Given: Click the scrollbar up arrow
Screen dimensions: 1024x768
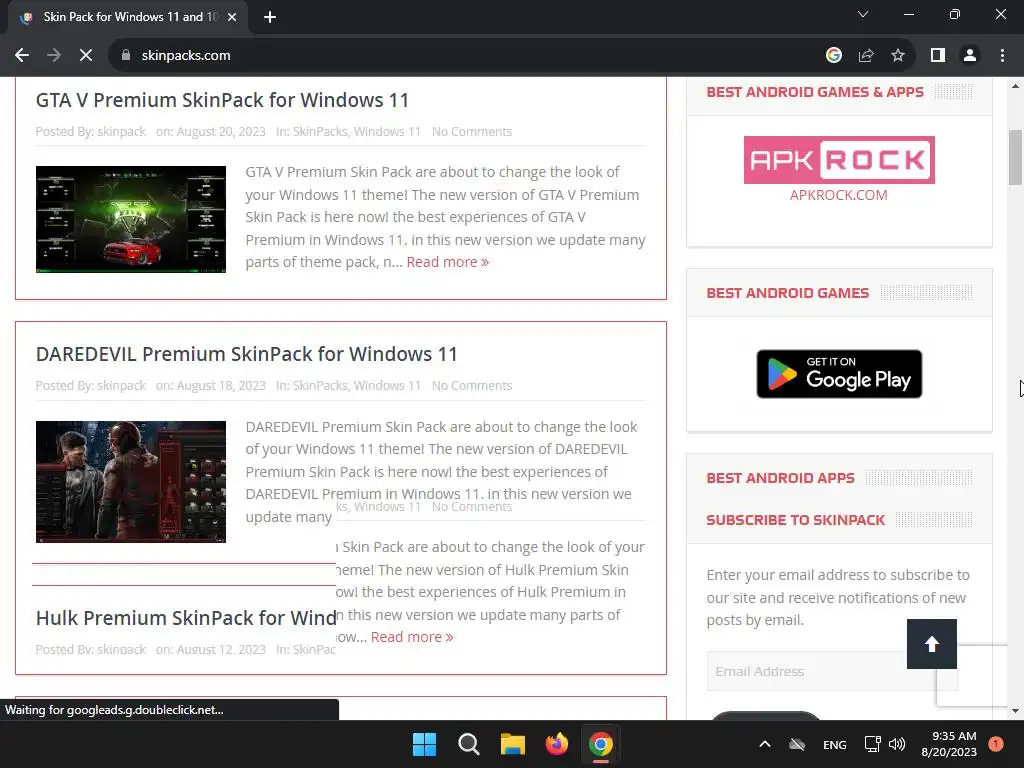Looking at the screenshot, I should [1015, 86].
